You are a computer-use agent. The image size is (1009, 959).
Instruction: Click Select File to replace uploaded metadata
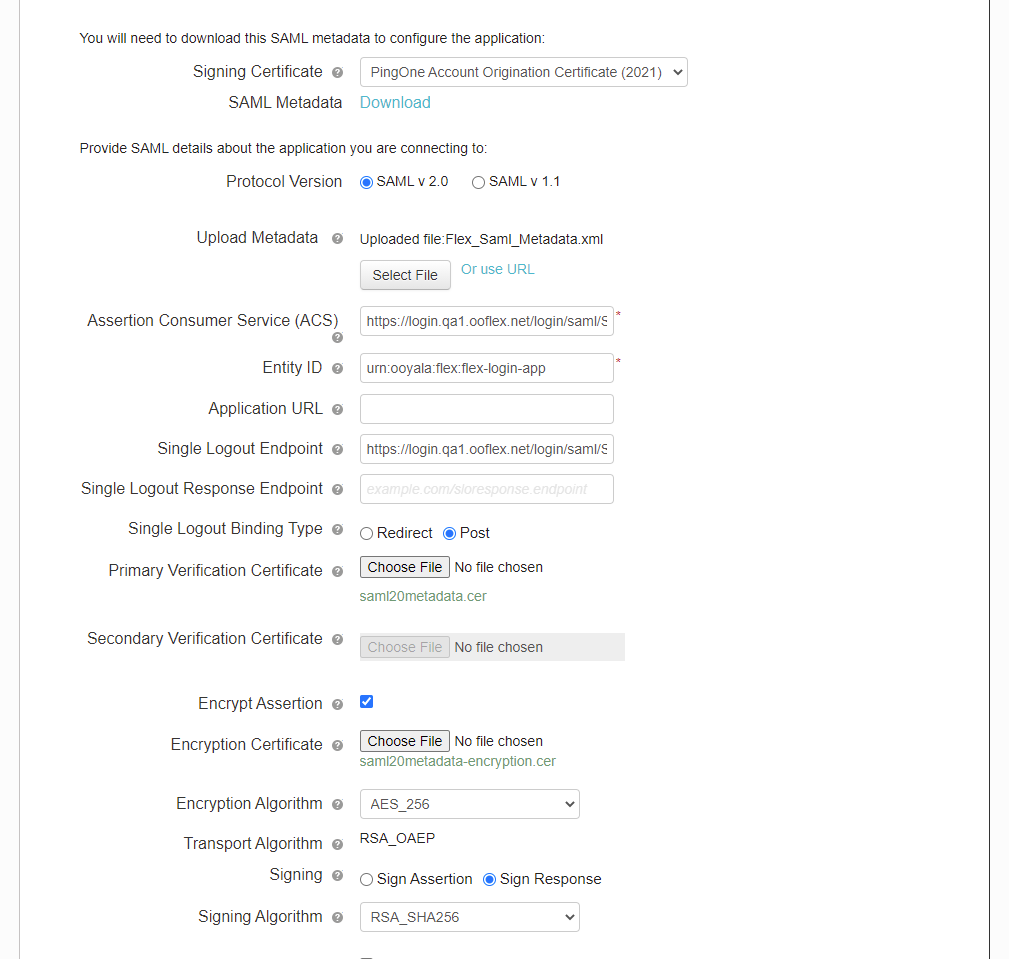tap(405, 275)
